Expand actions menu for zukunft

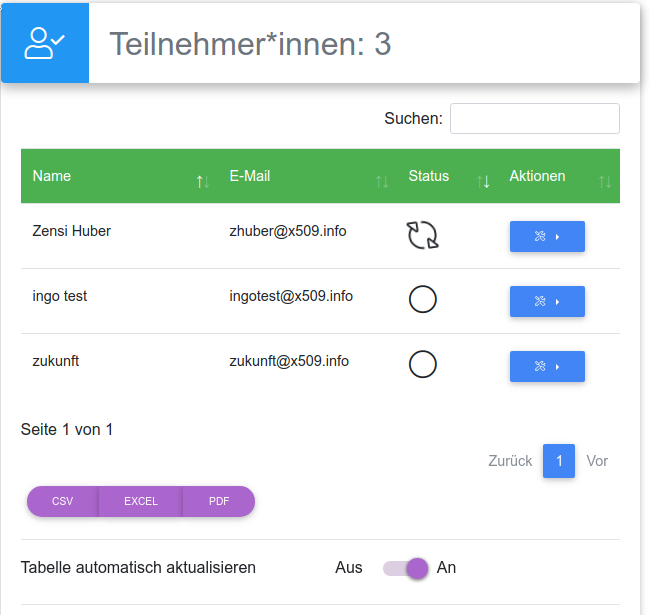tap(547, 366)
